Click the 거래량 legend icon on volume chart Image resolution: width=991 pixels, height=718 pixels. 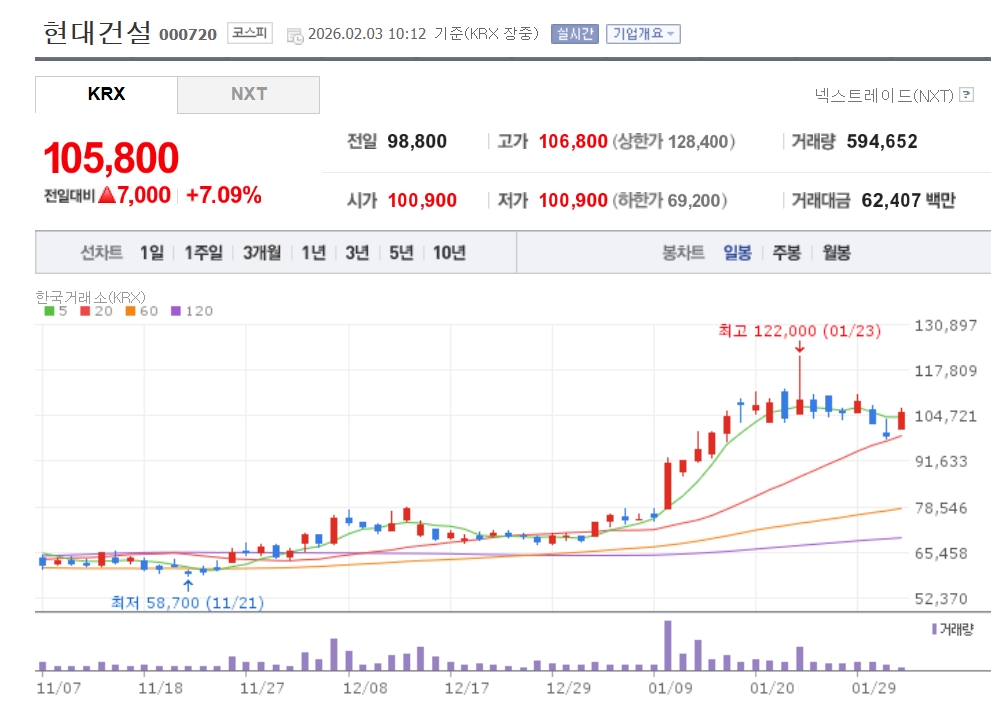pyautogui.click(x=934, y=629)
